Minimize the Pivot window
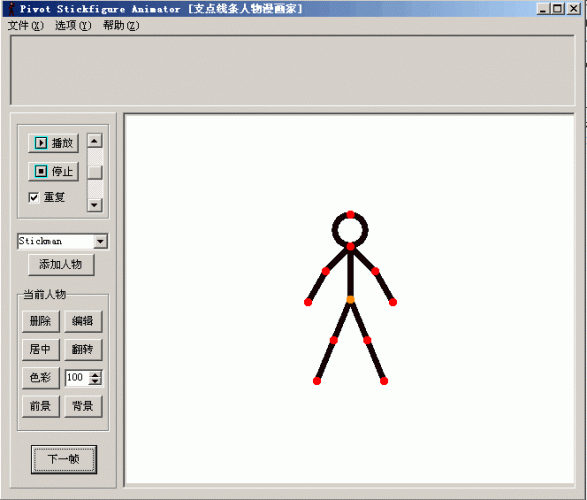The image size is (587, 500). pos(544,8)
